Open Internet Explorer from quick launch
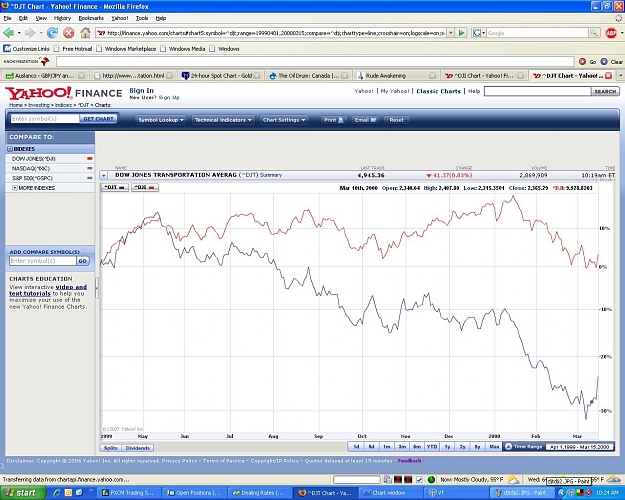Image resolution: width=625 pixels, height=500 pixels. click(57, 493)
